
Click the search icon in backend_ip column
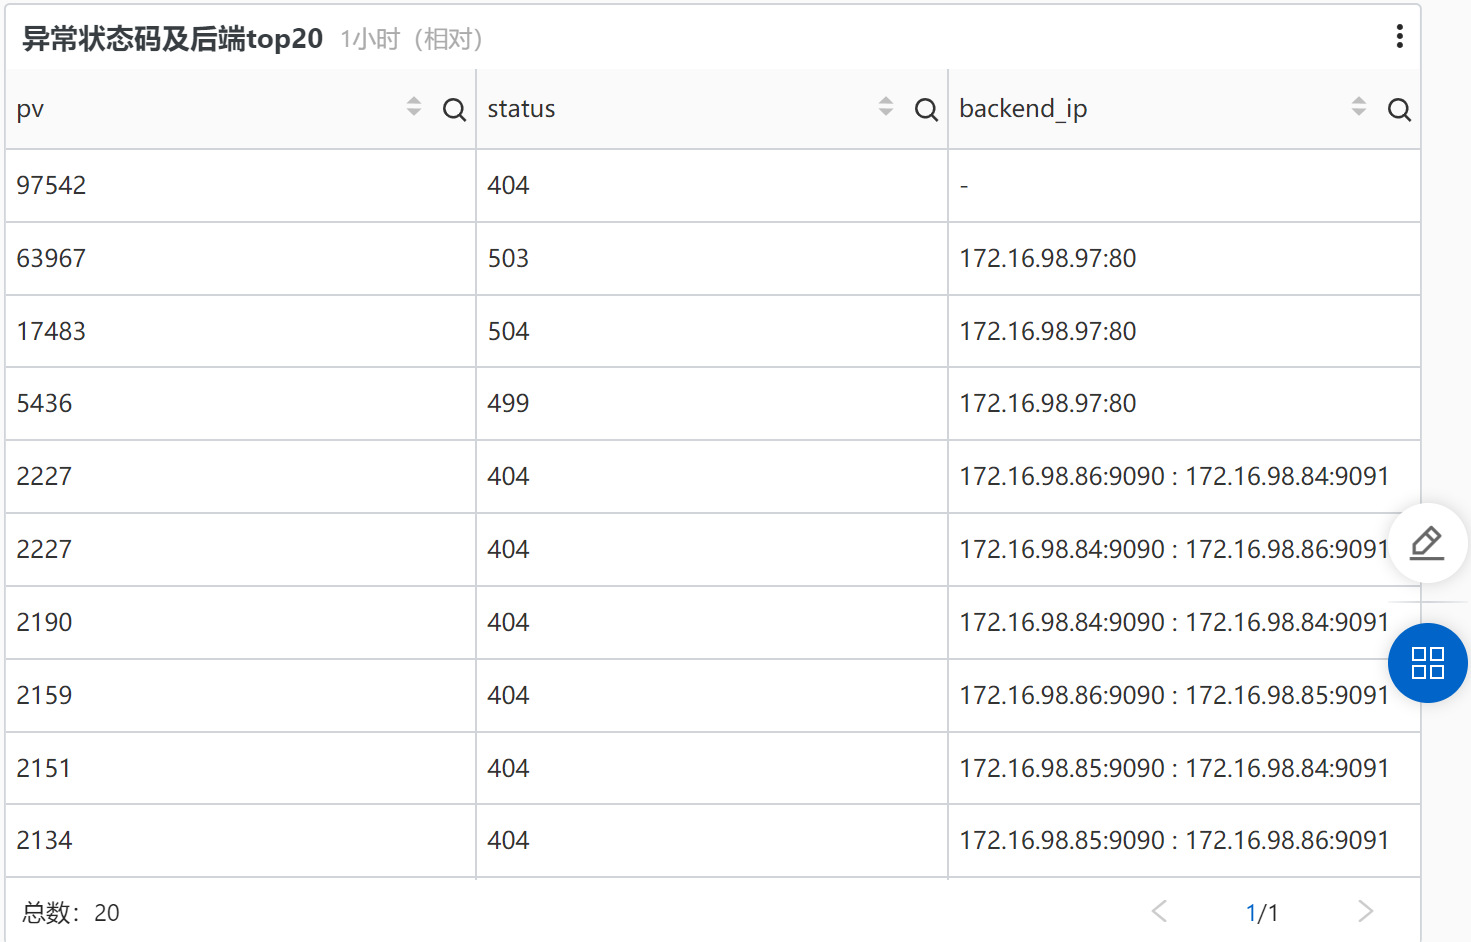1399,110
